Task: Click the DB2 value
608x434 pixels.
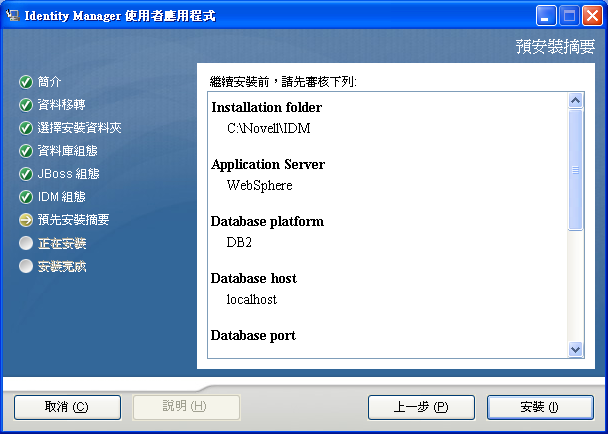Action: coord(239,242)
